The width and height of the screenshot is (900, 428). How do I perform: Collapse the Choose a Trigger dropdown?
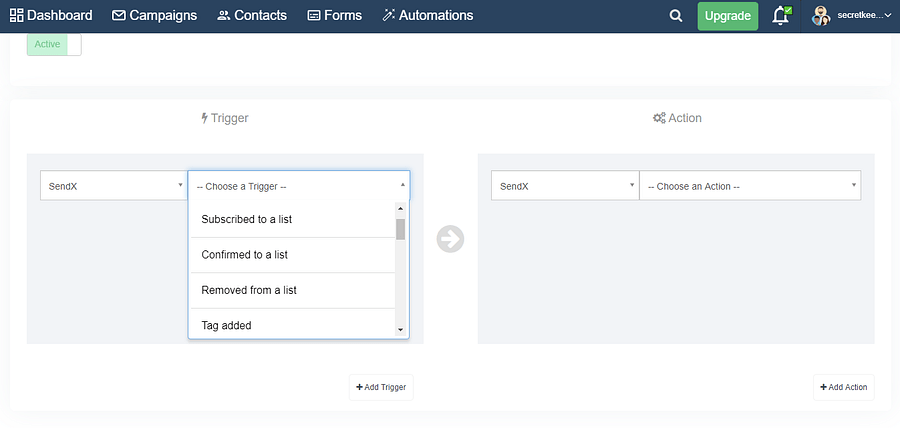coord(298,186)
